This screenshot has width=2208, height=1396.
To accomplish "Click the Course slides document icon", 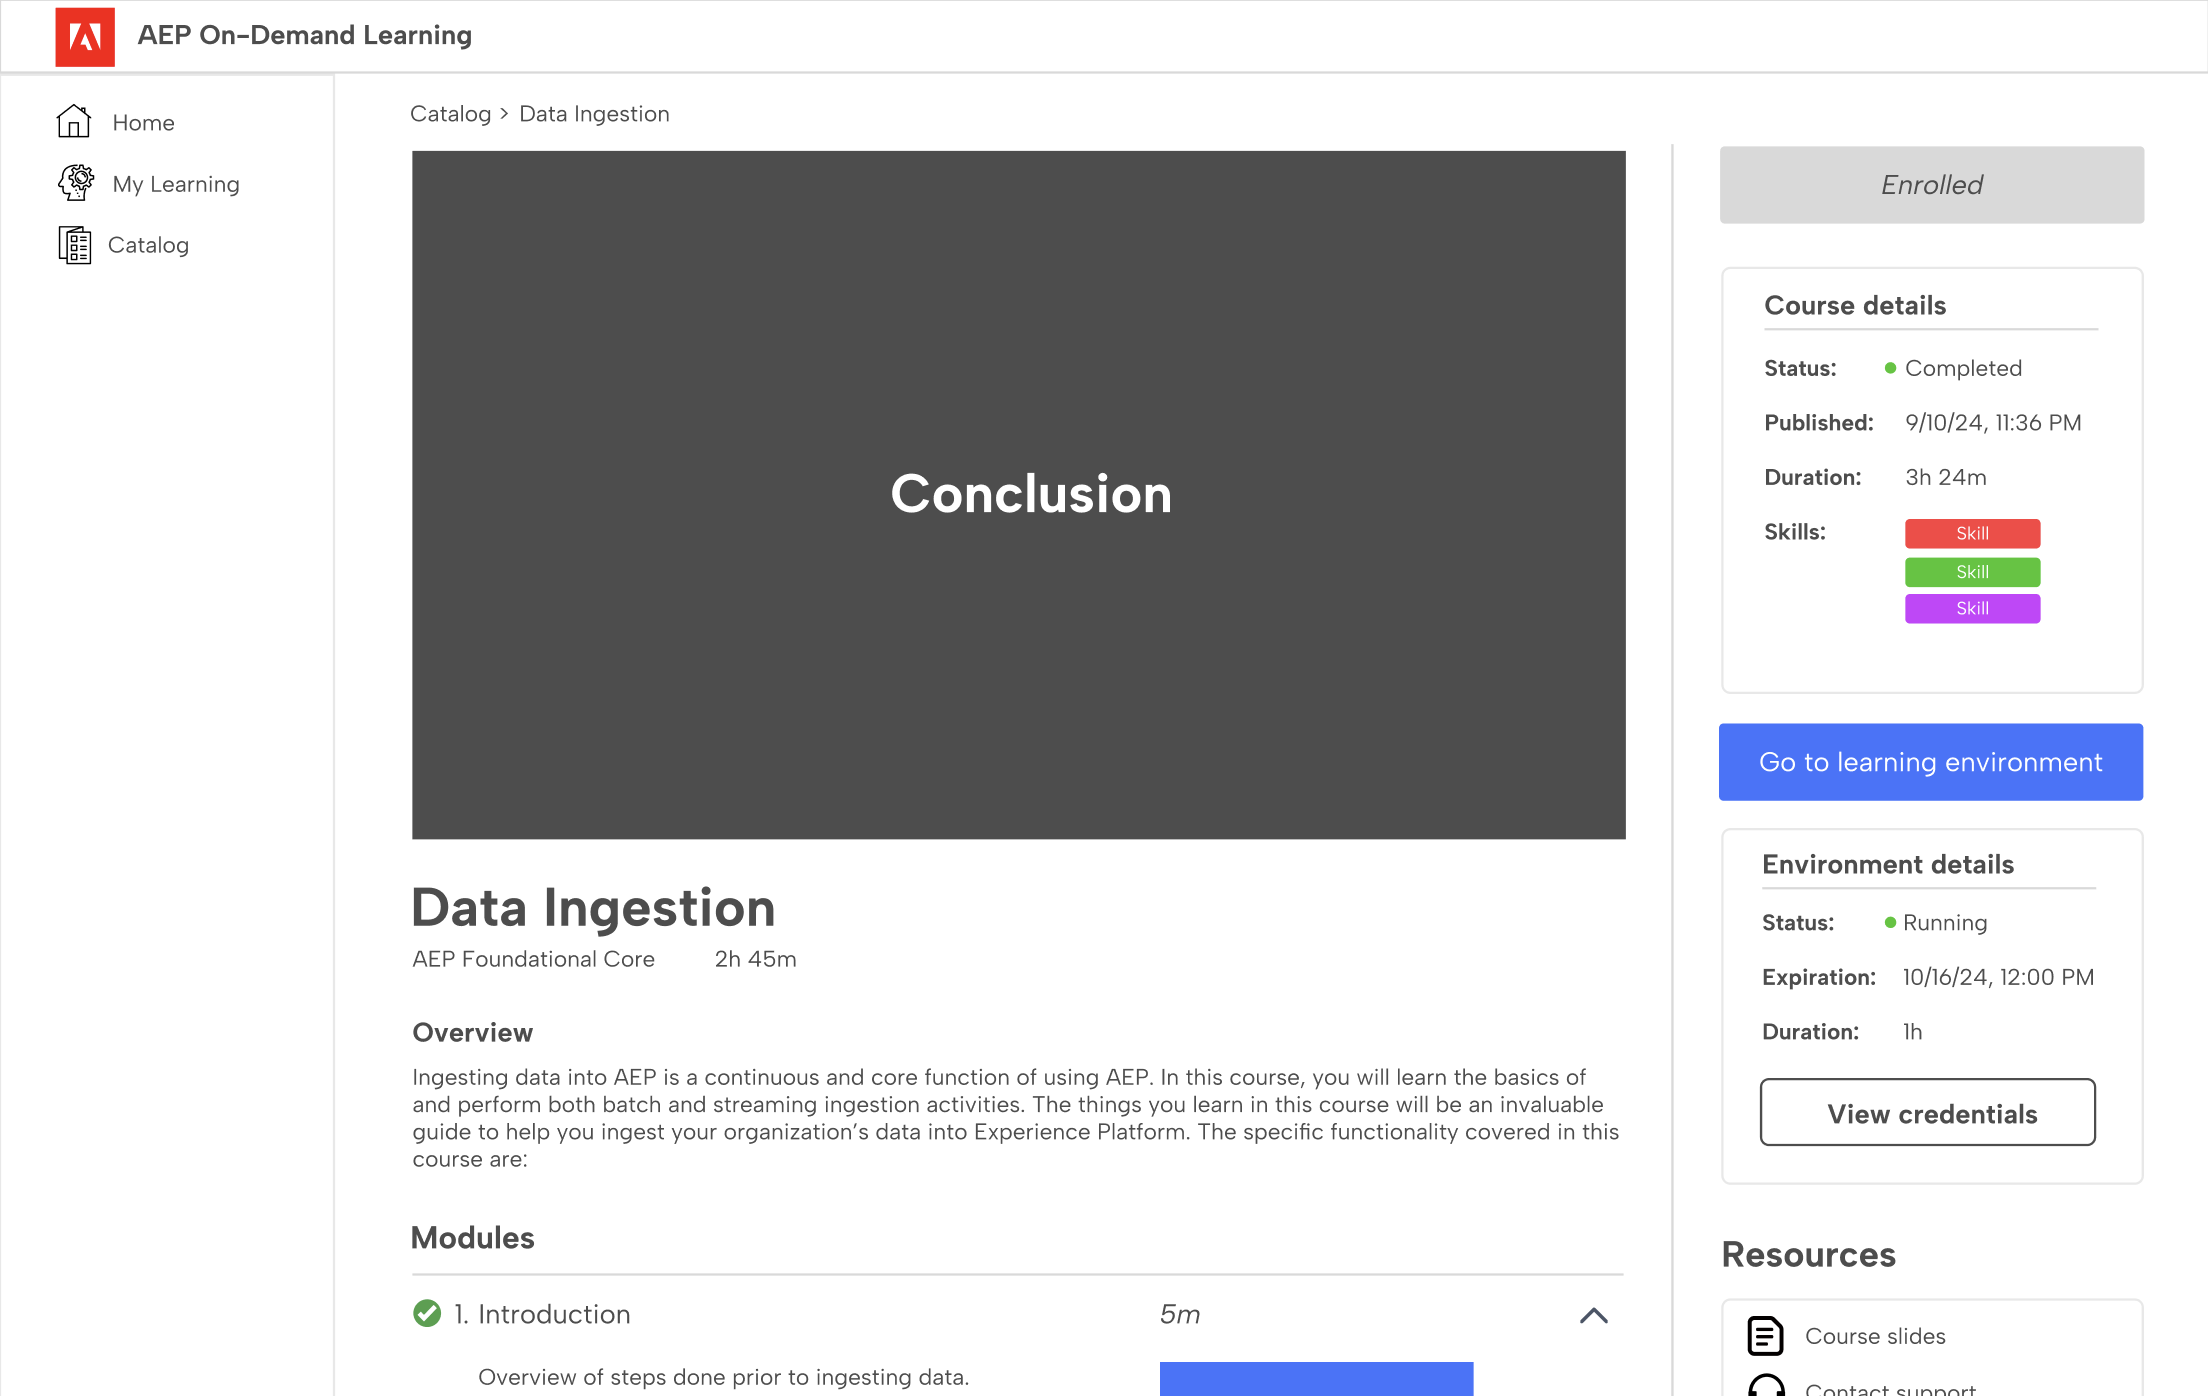I will [1765, 1336].
